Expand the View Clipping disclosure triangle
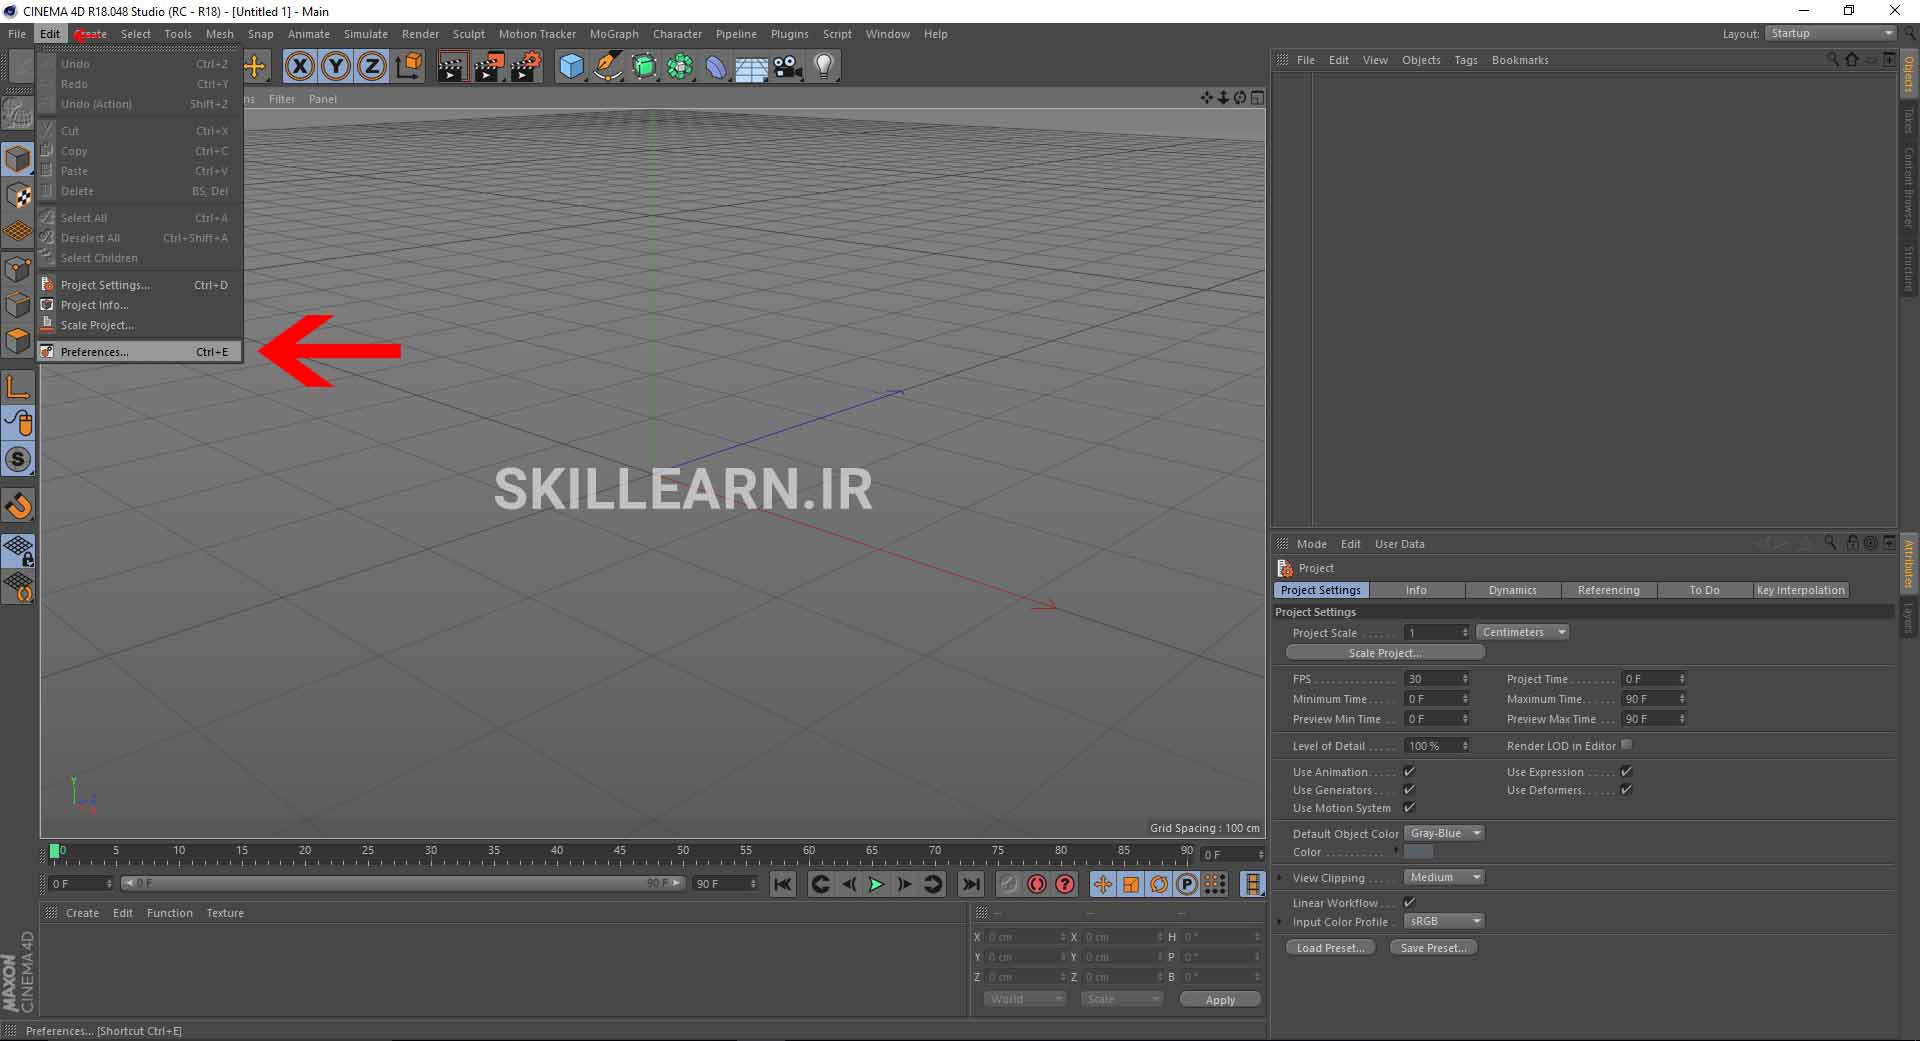 point(1280,877)
